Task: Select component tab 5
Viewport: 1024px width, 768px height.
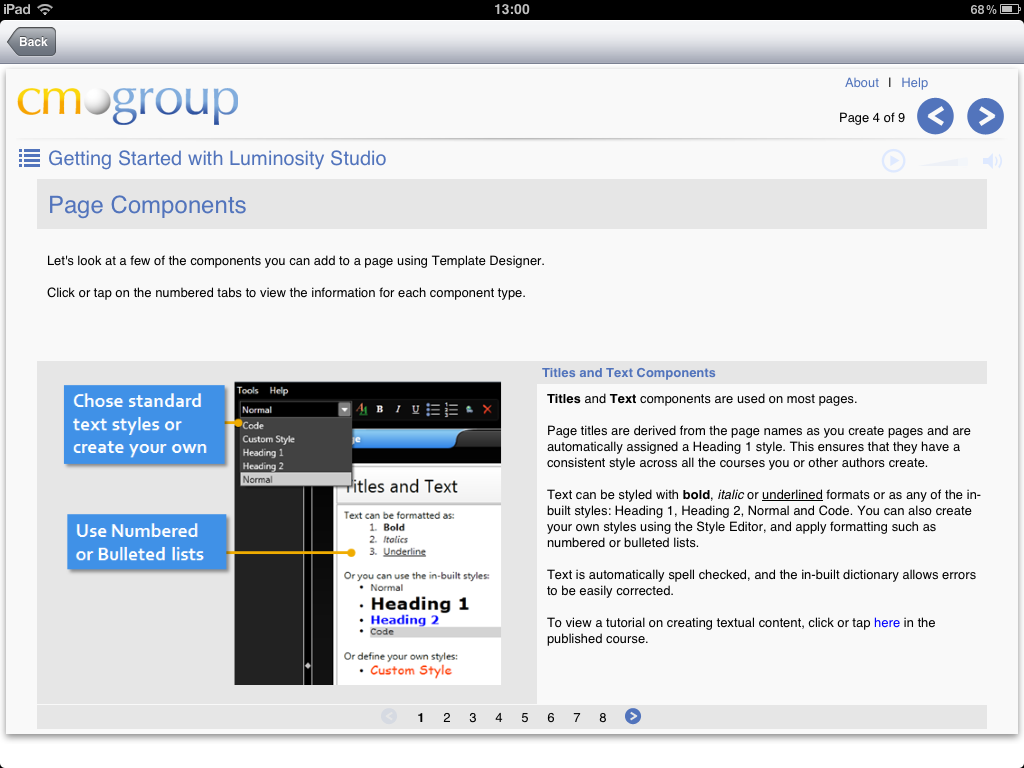Action: pyautogui.click(x=524, y=718)
